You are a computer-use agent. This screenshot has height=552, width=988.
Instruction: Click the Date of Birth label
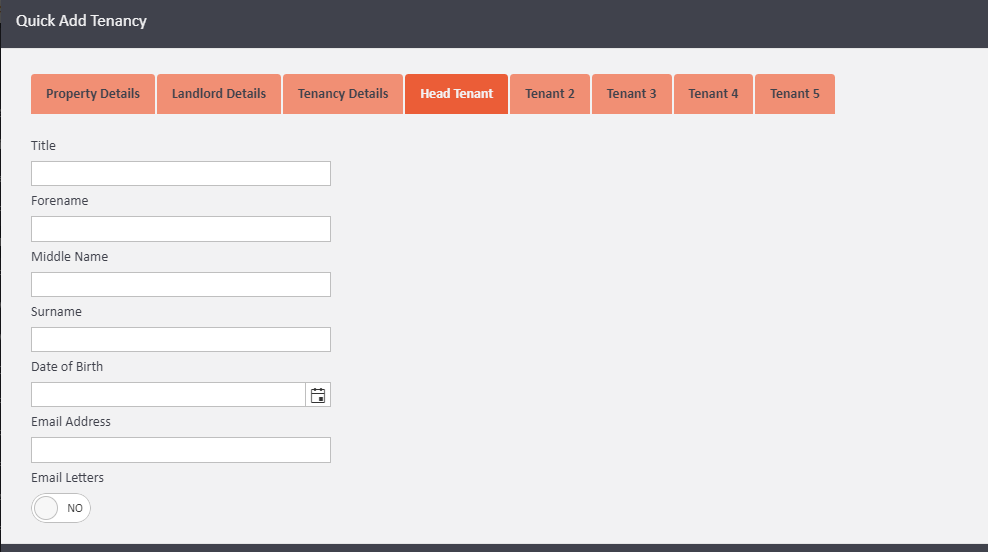pyautogui.click(x=67, y=367)
